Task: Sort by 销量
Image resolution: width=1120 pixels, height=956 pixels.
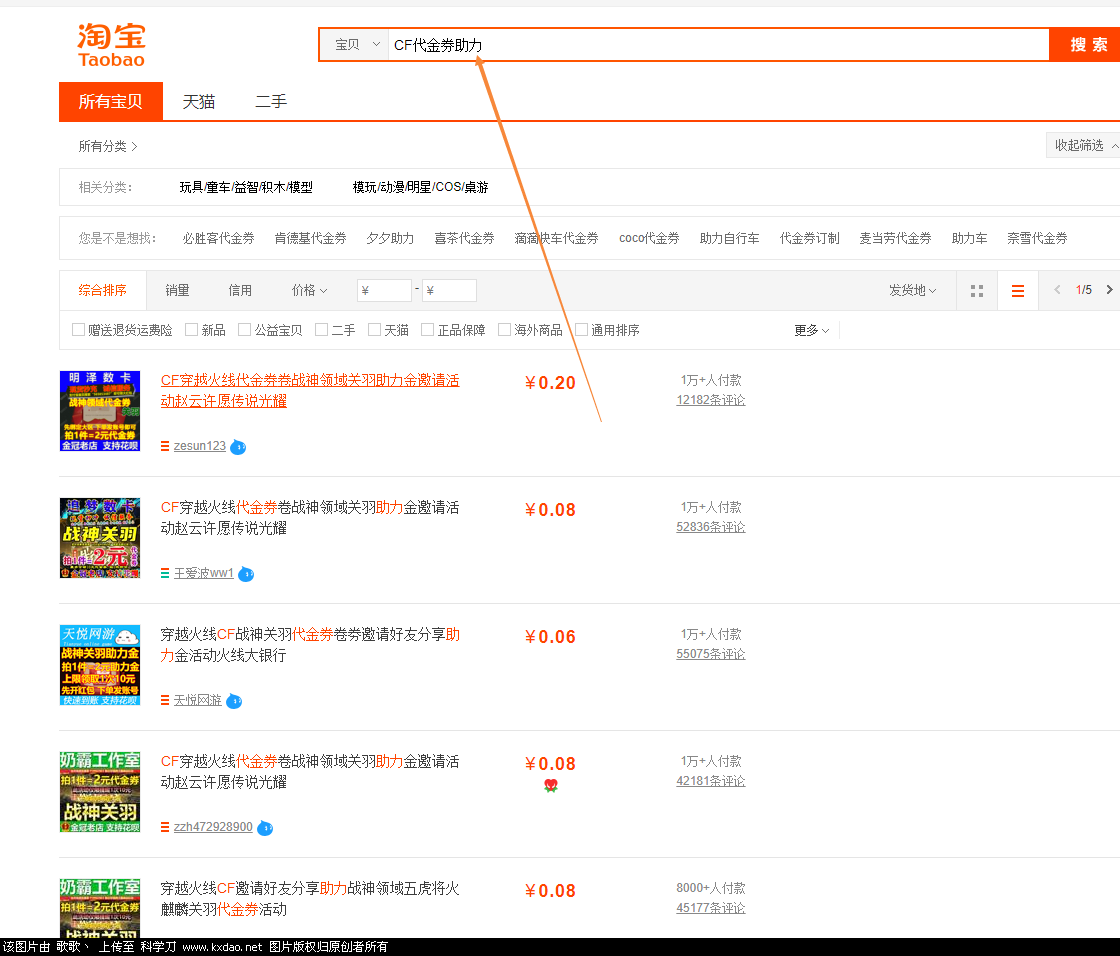Action: point(177,290)
